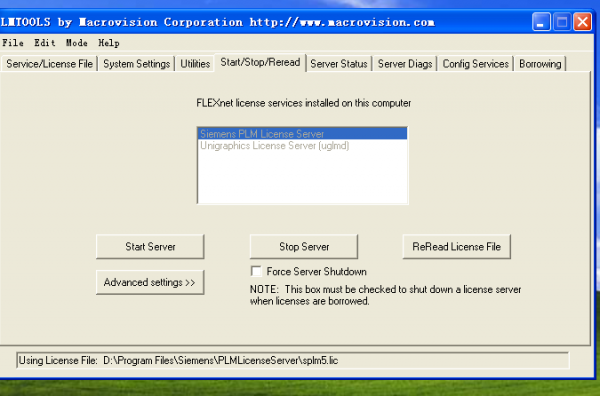Click the Stop Server button

(x=304, y=247)
